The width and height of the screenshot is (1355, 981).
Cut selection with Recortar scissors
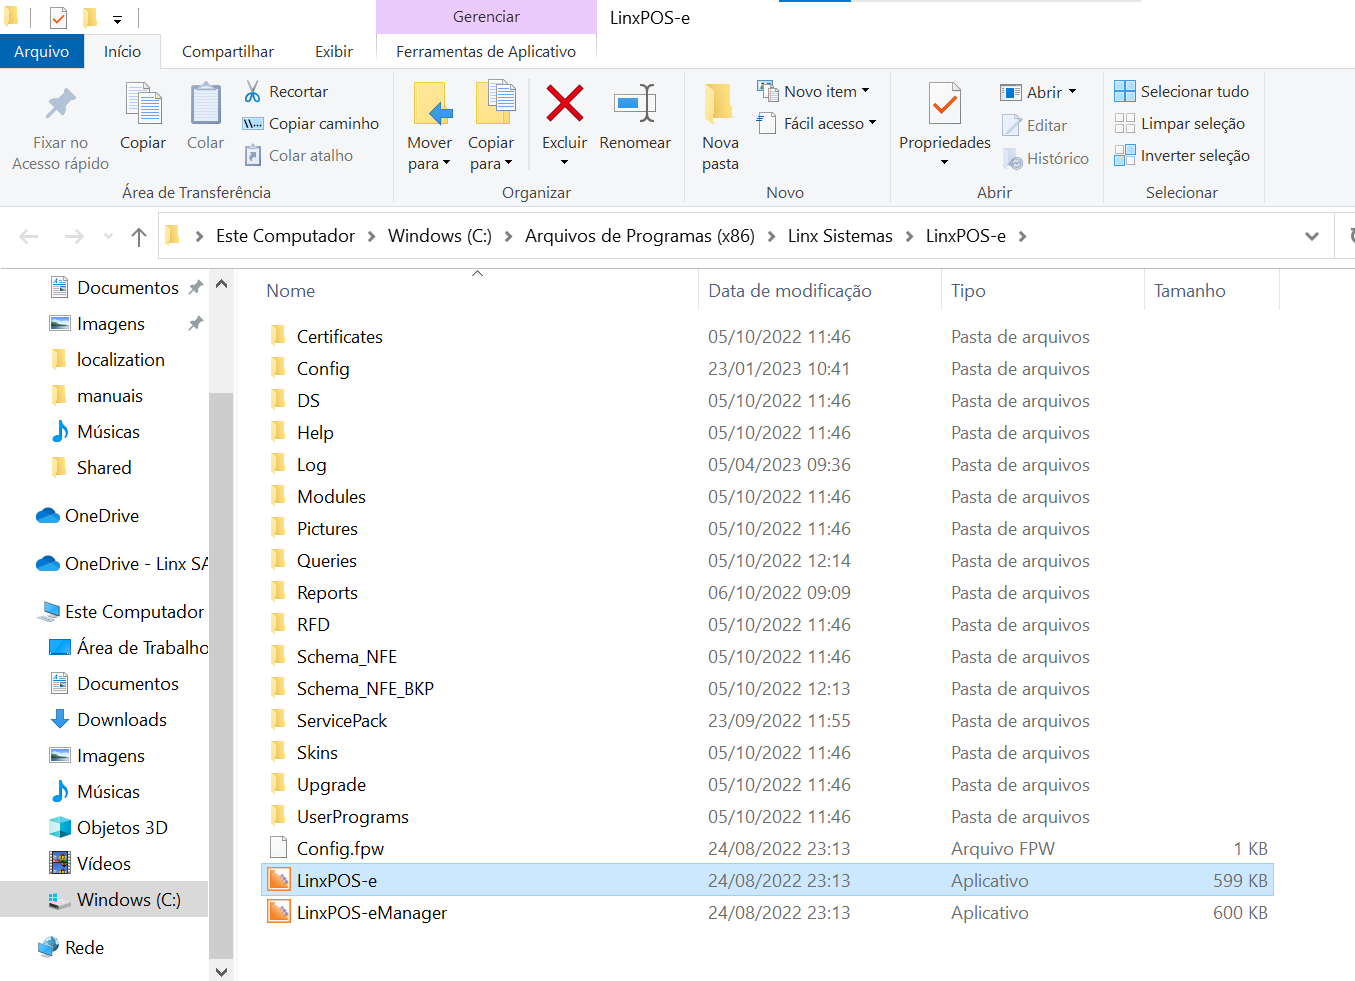[x=286, y=91]
